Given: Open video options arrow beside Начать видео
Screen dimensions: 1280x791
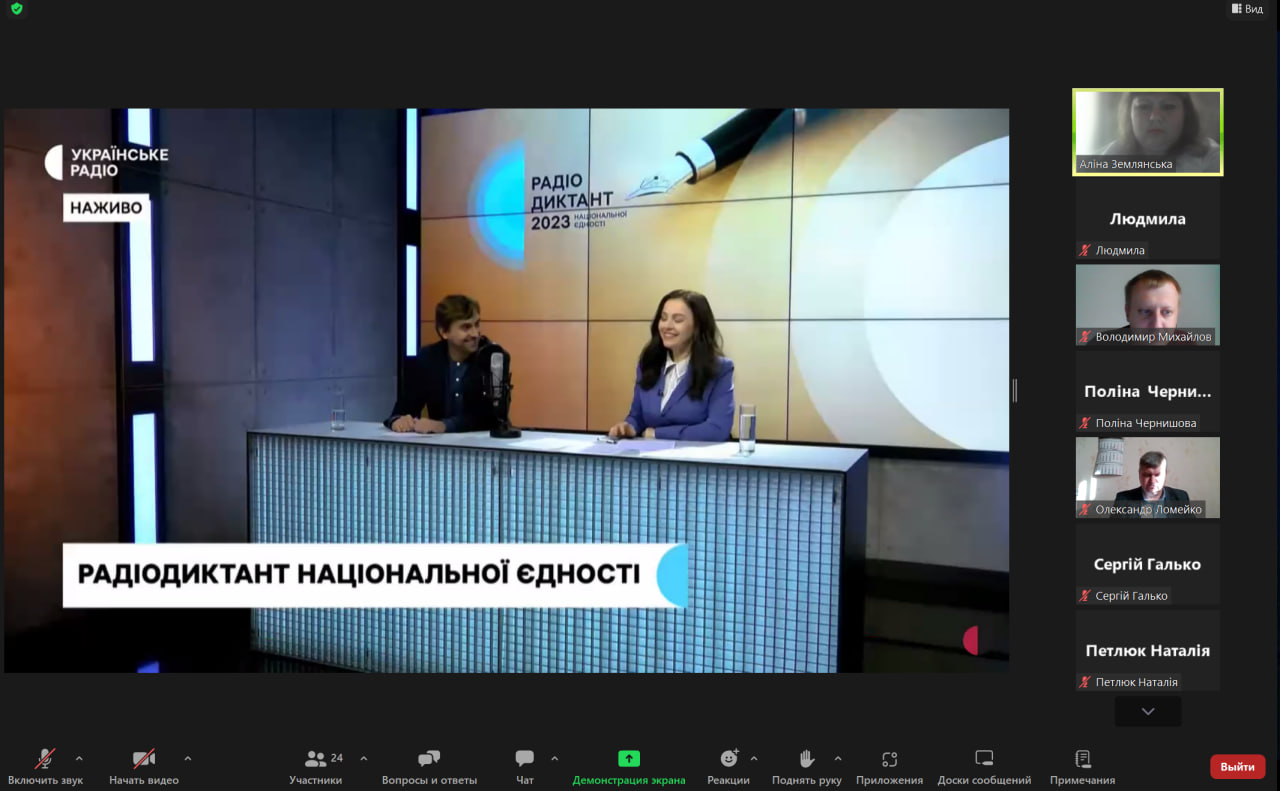Looking at the screenshot, I should click(187, 759).
